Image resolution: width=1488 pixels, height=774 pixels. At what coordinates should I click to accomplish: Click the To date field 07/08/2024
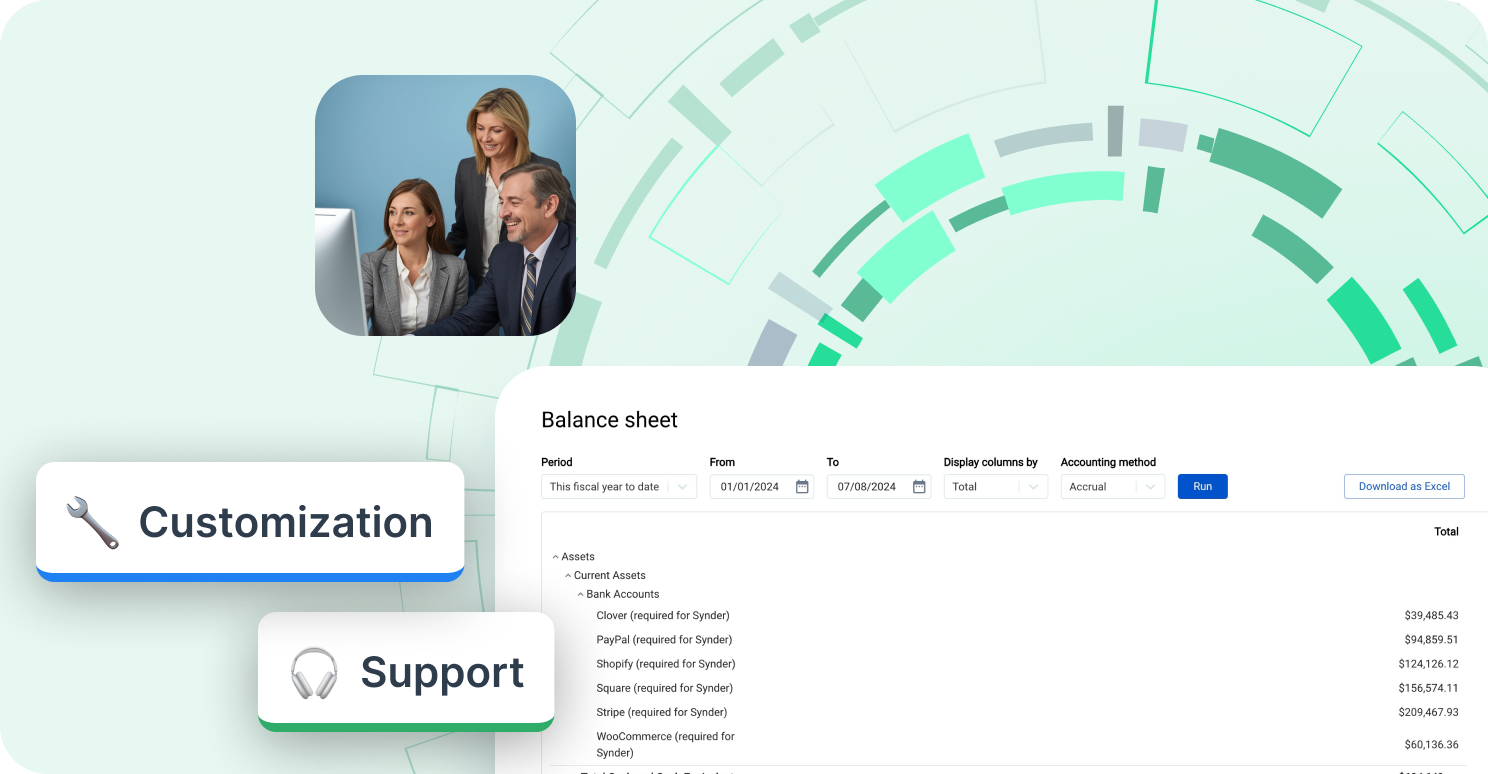878,487
